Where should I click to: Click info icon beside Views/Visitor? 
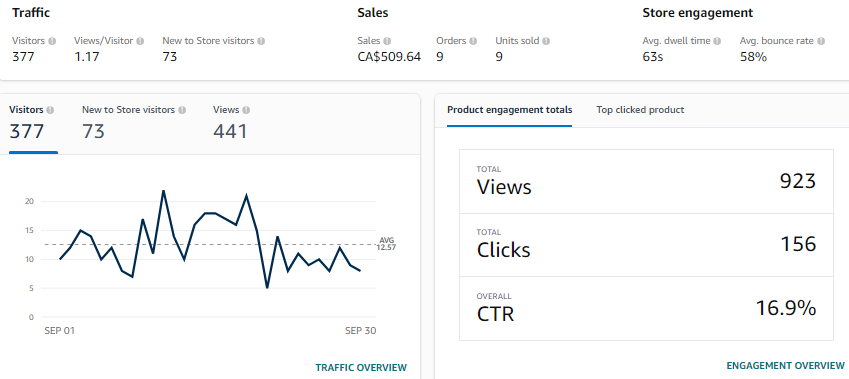tap(140, 41)
